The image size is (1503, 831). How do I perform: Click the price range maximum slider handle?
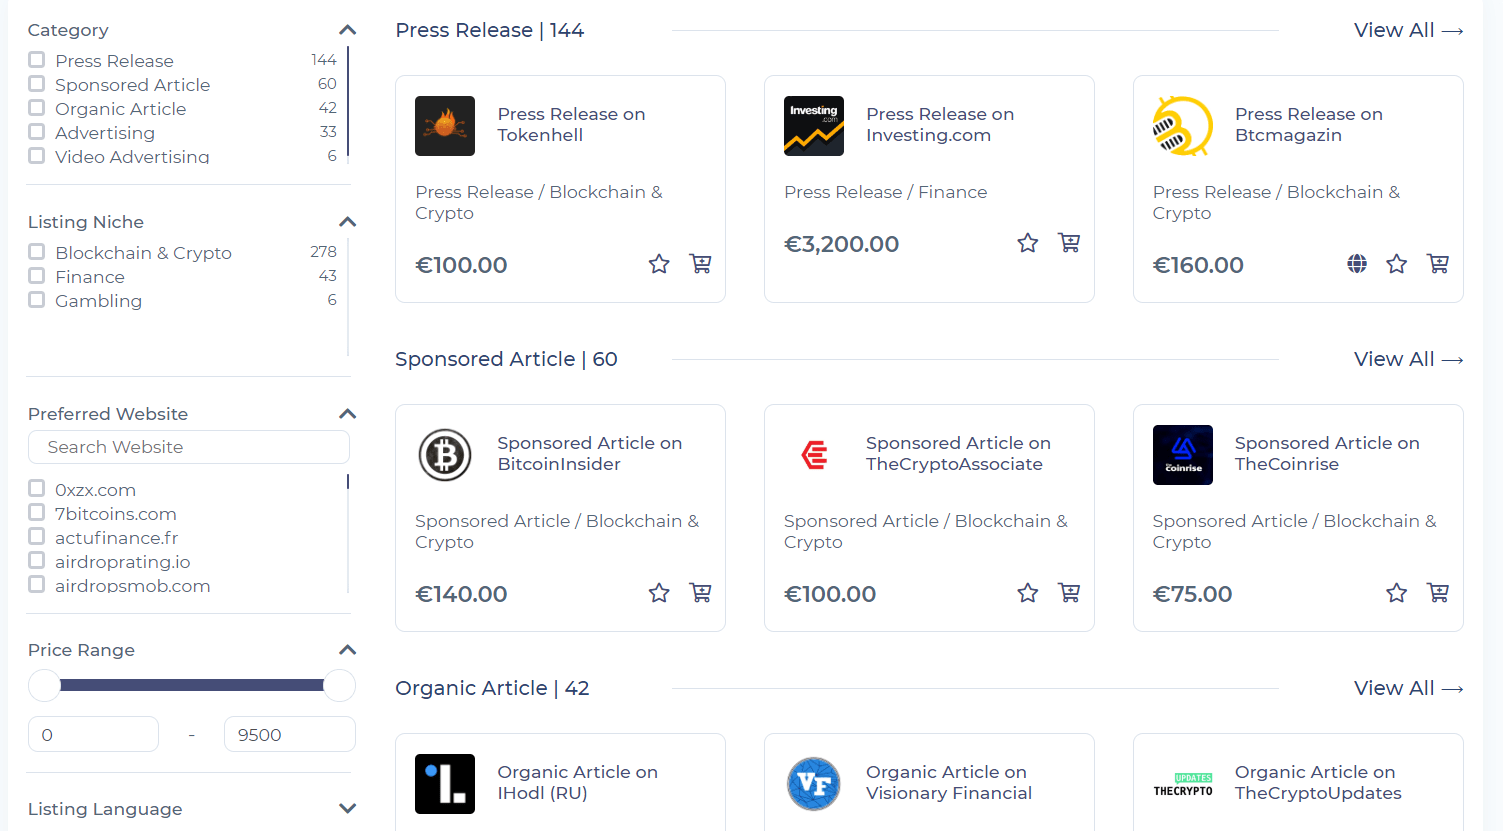[340, 685]
